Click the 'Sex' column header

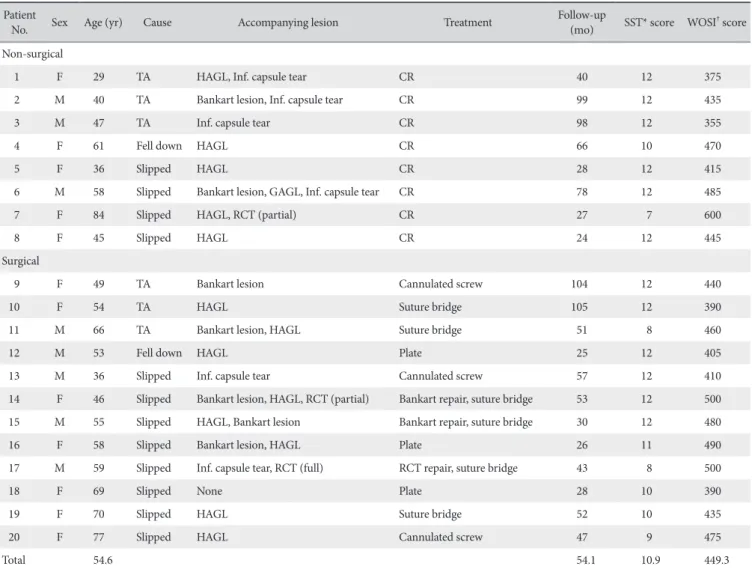coord(59,22)
